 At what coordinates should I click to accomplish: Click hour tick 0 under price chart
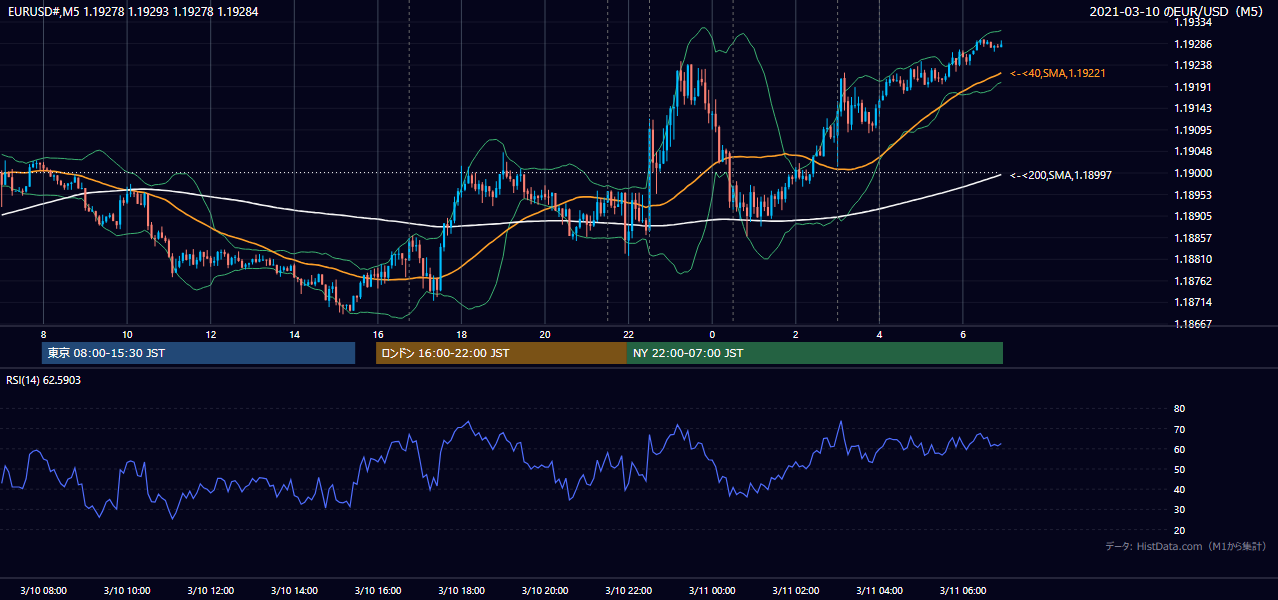coord(712,334)
